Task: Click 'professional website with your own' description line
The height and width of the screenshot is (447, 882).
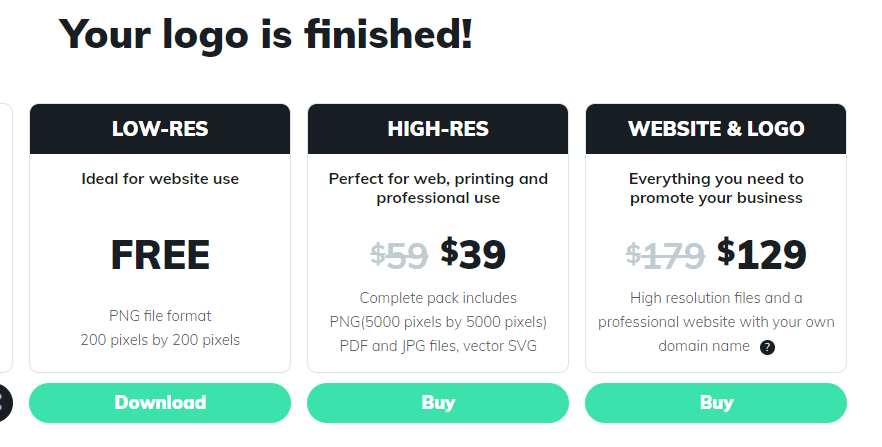Action: tap(716, 322)
